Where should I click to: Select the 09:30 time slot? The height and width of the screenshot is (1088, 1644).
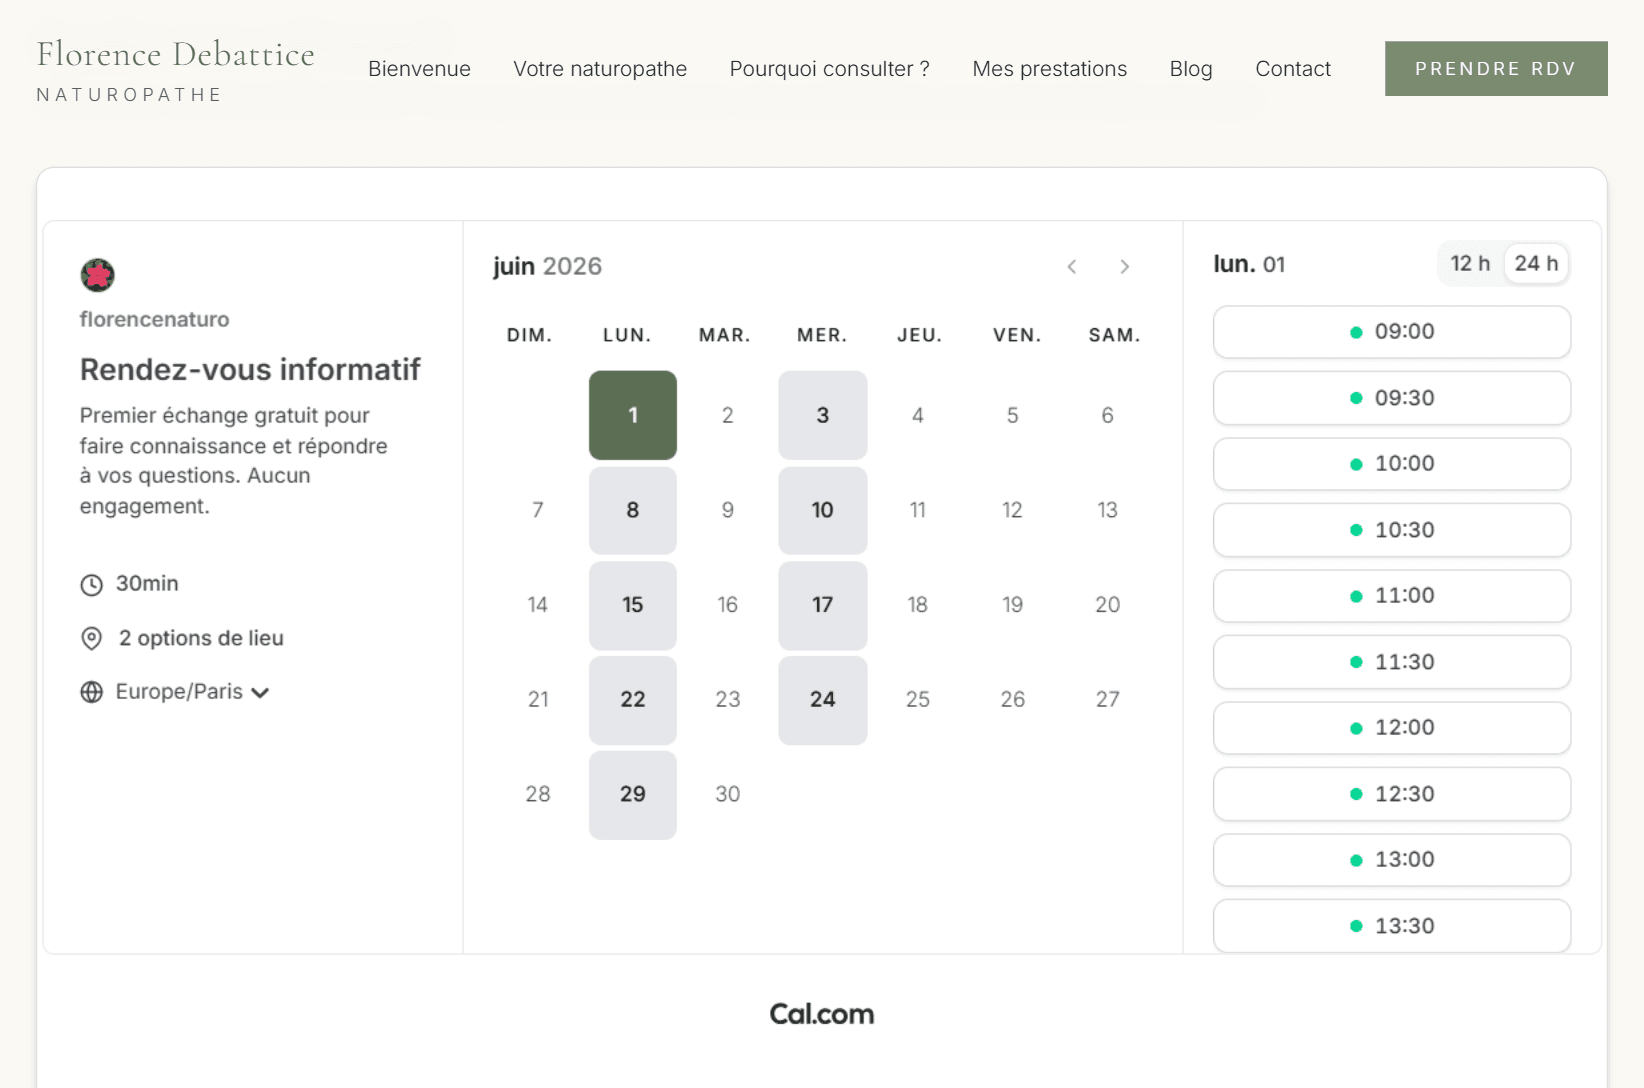point(1392,398)
